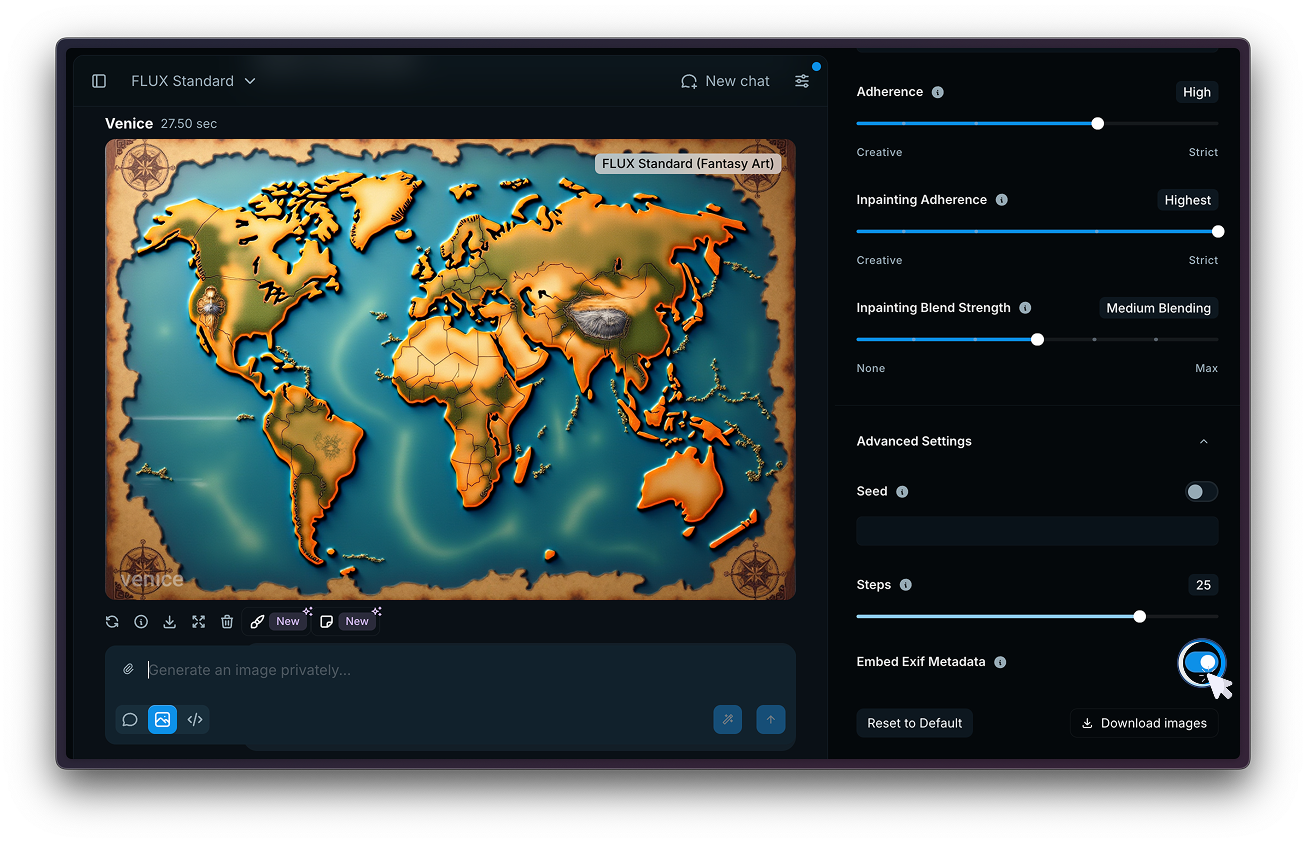The height and width of the screenshot is (843, 1306).
Task: Expand the image to fullscreen
Action: (x=199, y=622)
